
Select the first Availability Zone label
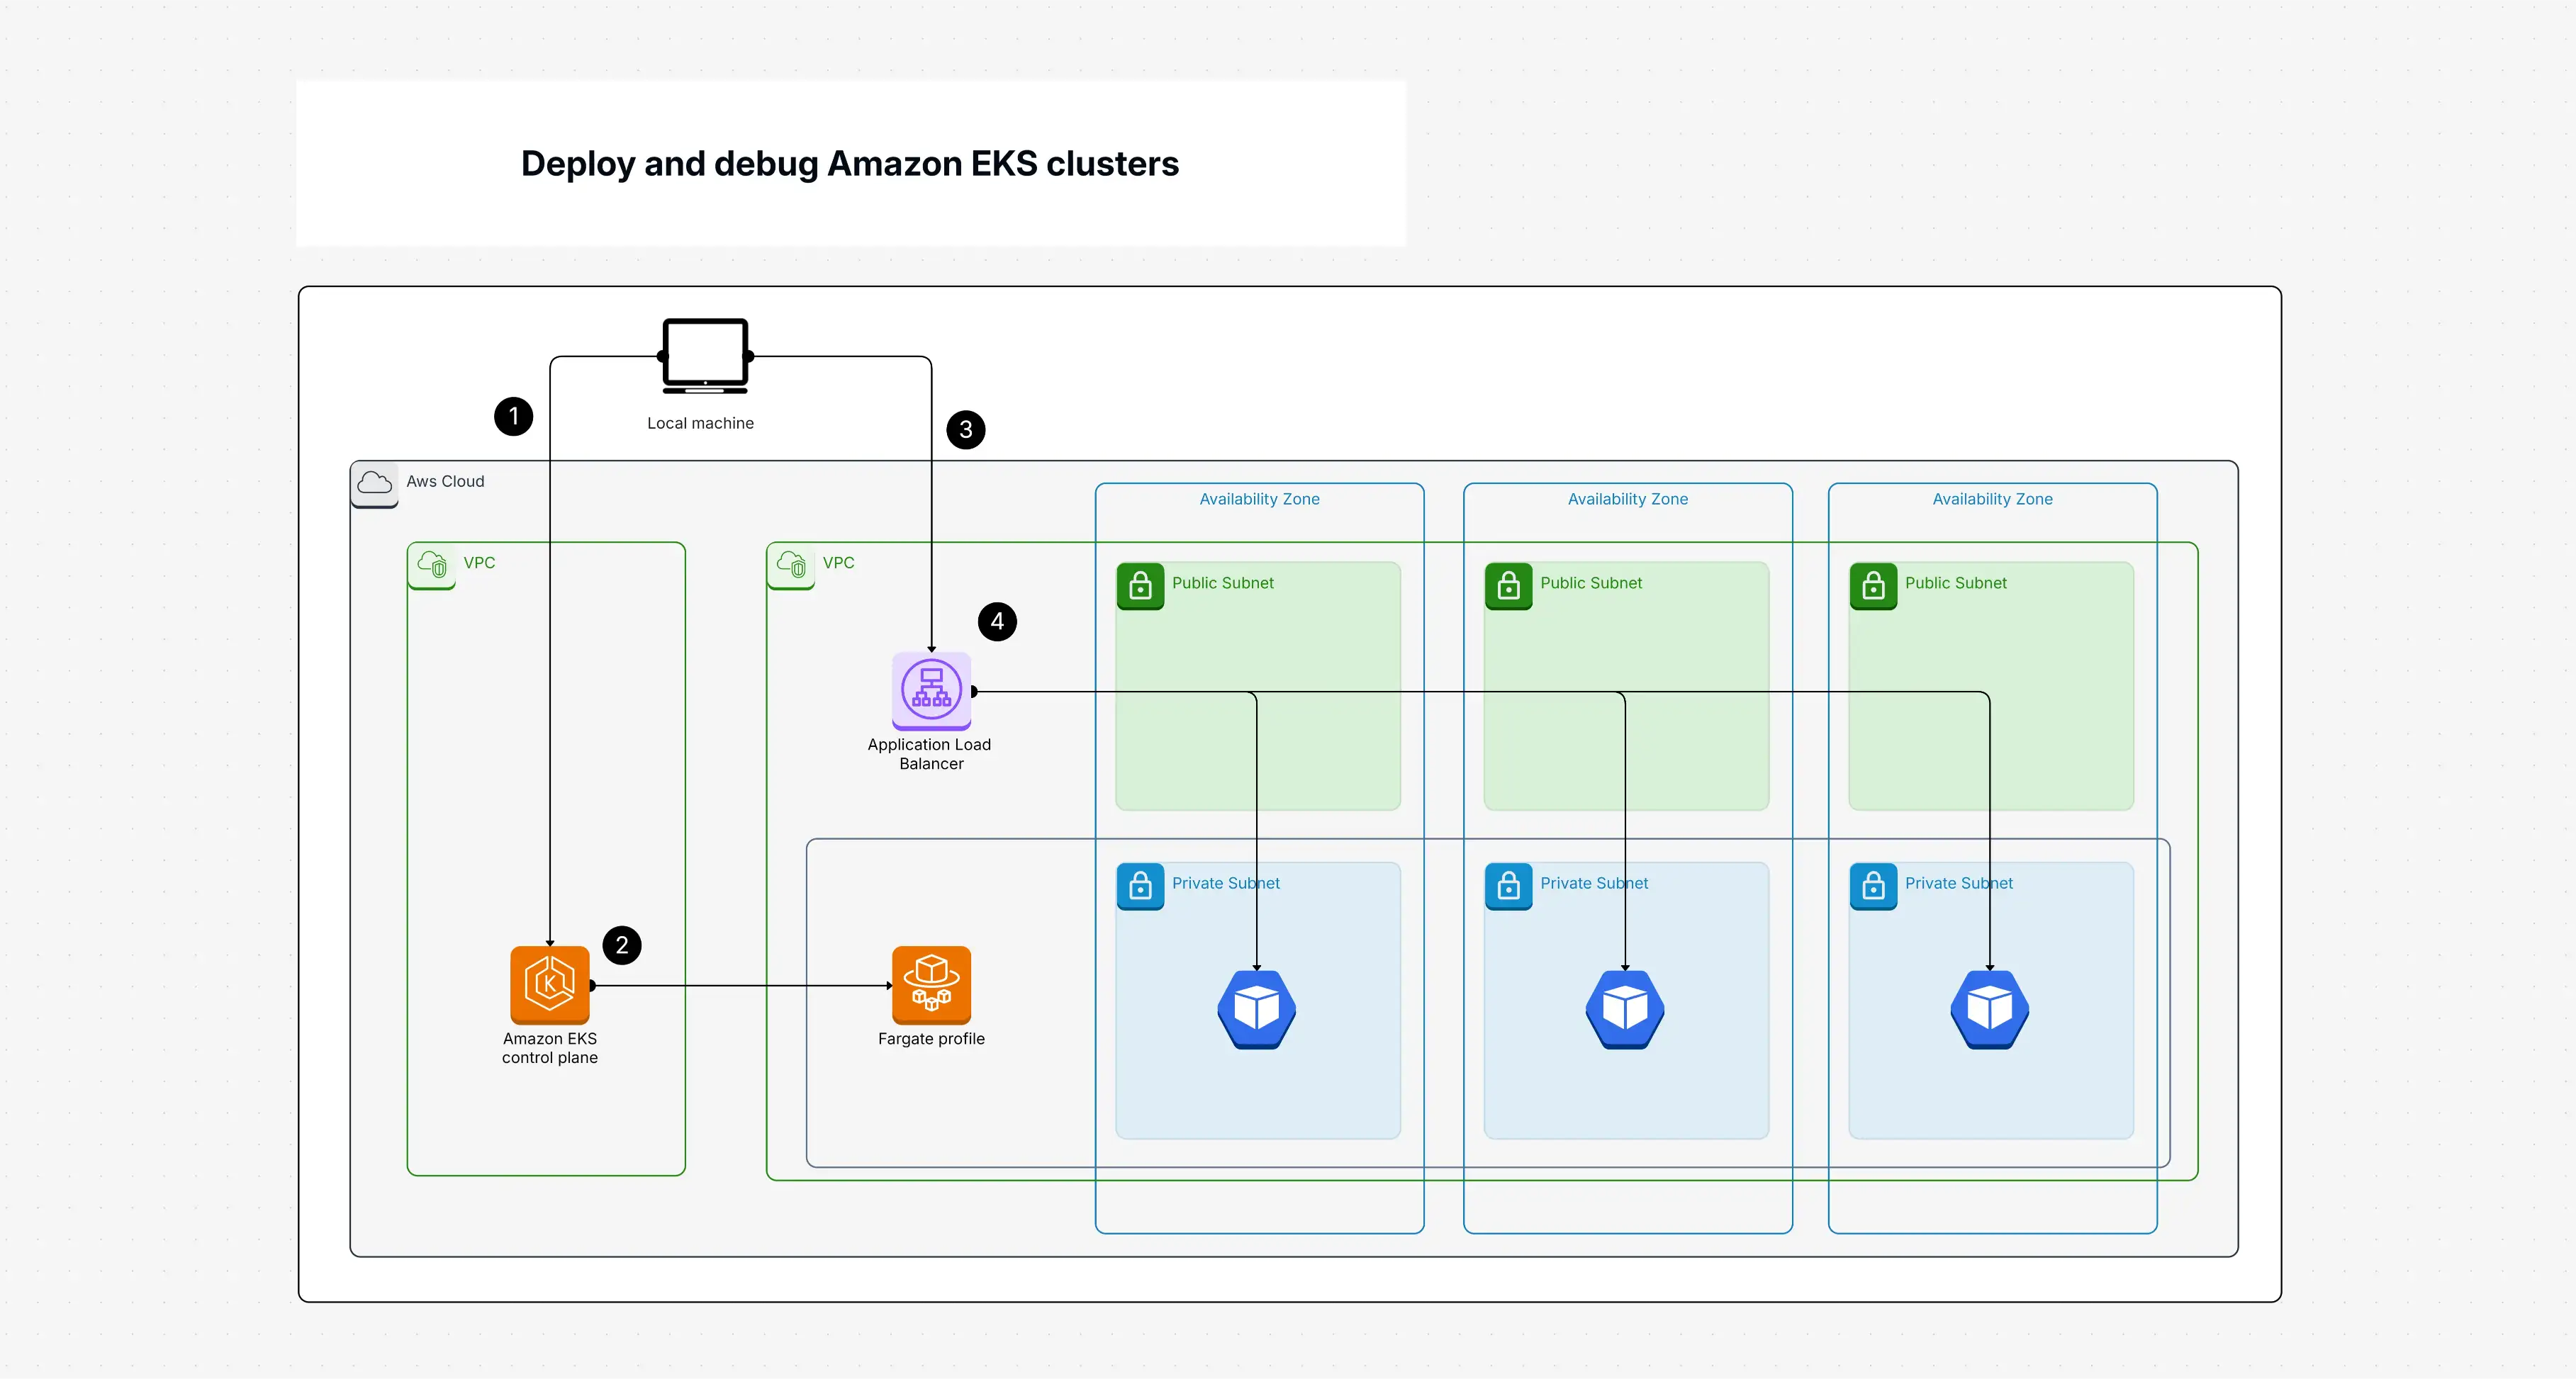pyautogui.click(x=1259, y=499)
